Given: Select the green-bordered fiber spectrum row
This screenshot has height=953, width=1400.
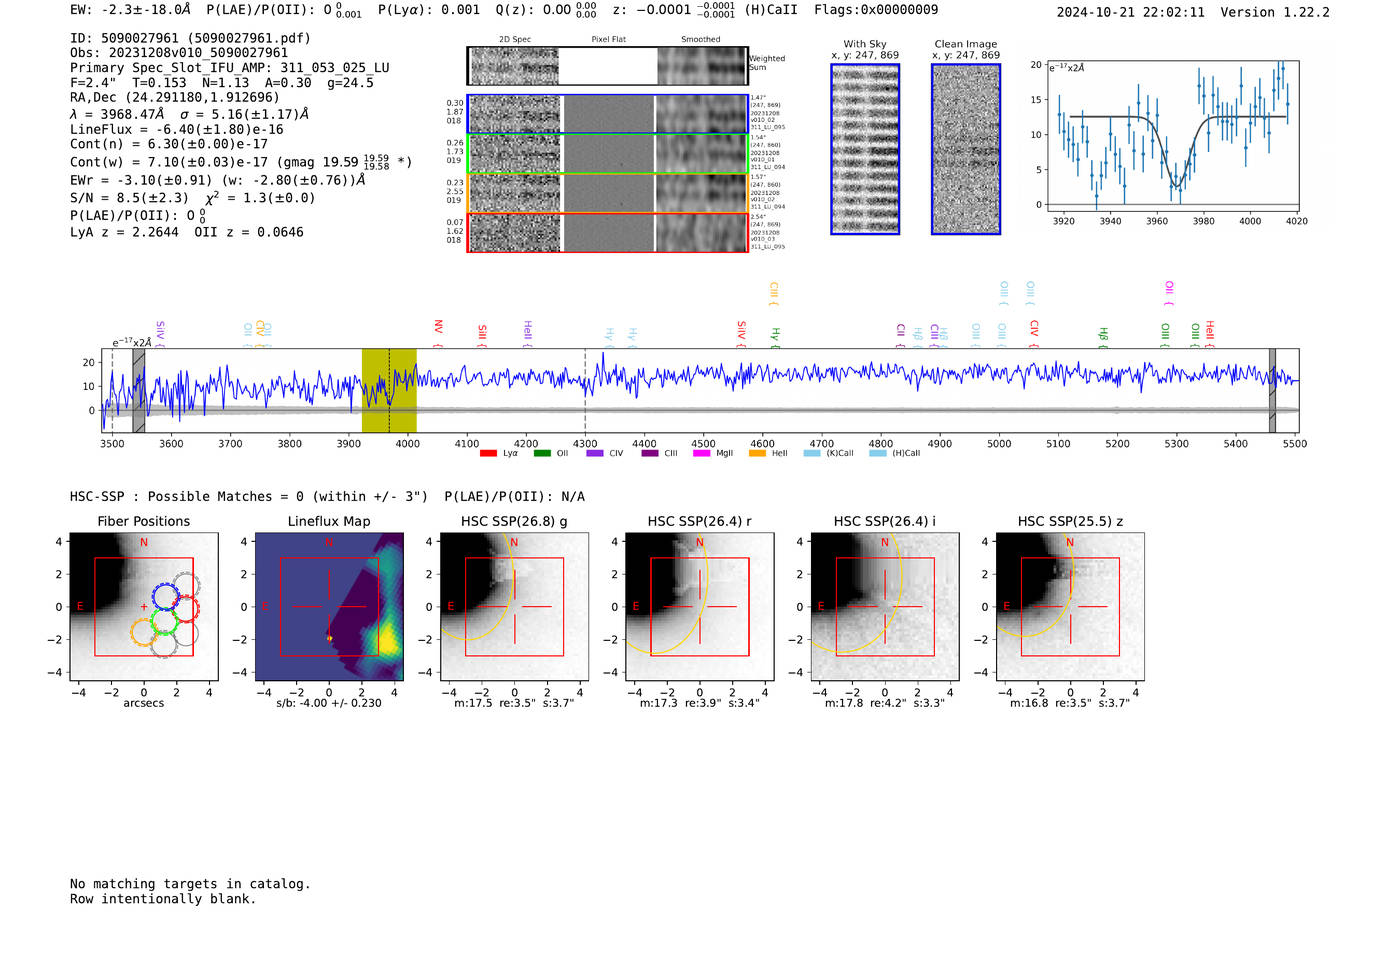Looking at the screenshot, I should click(608, 153).
